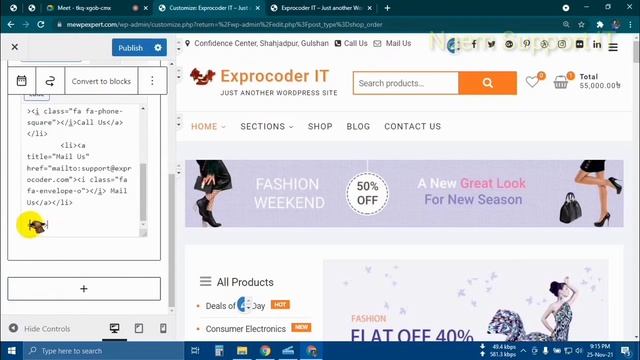Open the wishlist heart icon
This screenshot has height=360, width=640.
533,81
